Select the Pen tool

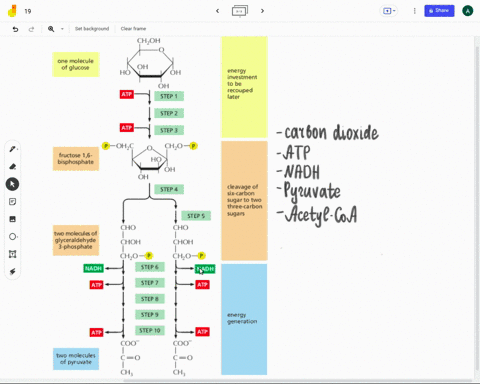click(x=13, y=149)
